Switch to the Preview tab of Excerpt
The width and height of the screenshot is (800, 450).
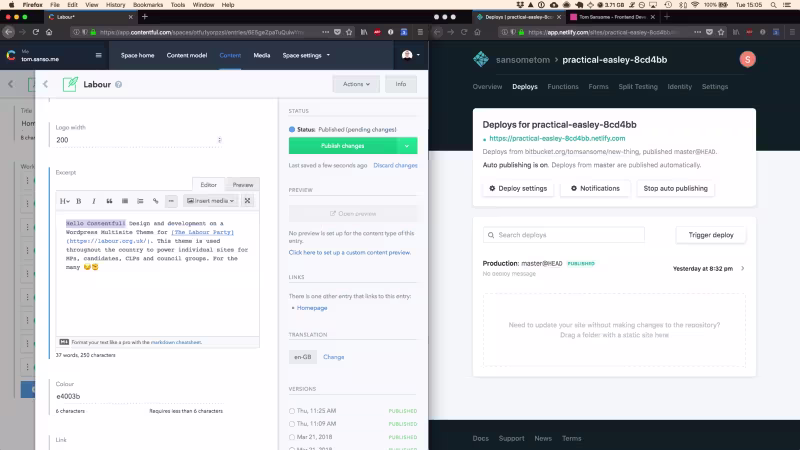click(x=243, y=185)
